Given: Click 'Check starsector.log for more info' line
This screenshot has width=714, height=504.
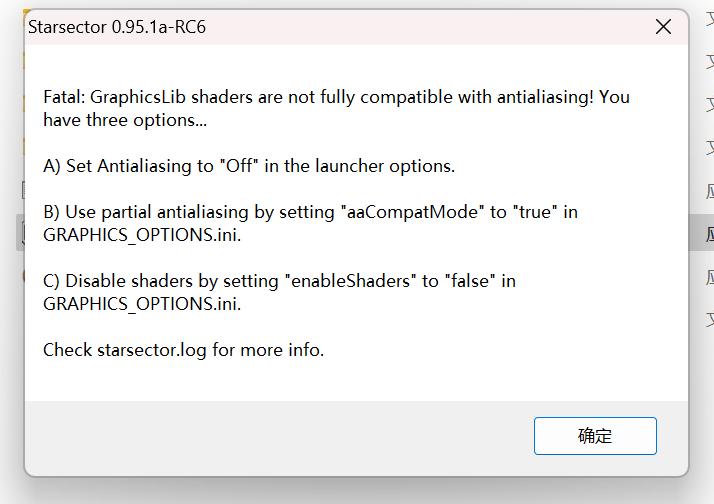Looking at the screenshot, I should (x=184, y=350).
